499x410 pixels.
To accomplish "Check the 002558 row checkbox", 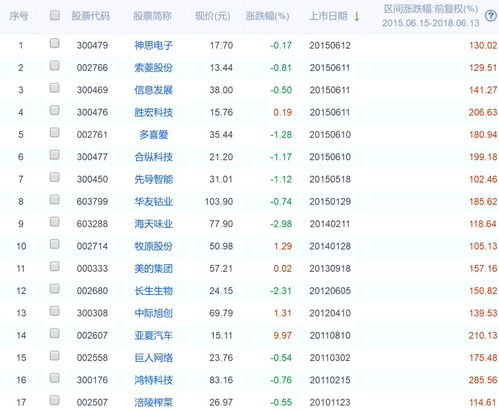I will pos(55,356).
